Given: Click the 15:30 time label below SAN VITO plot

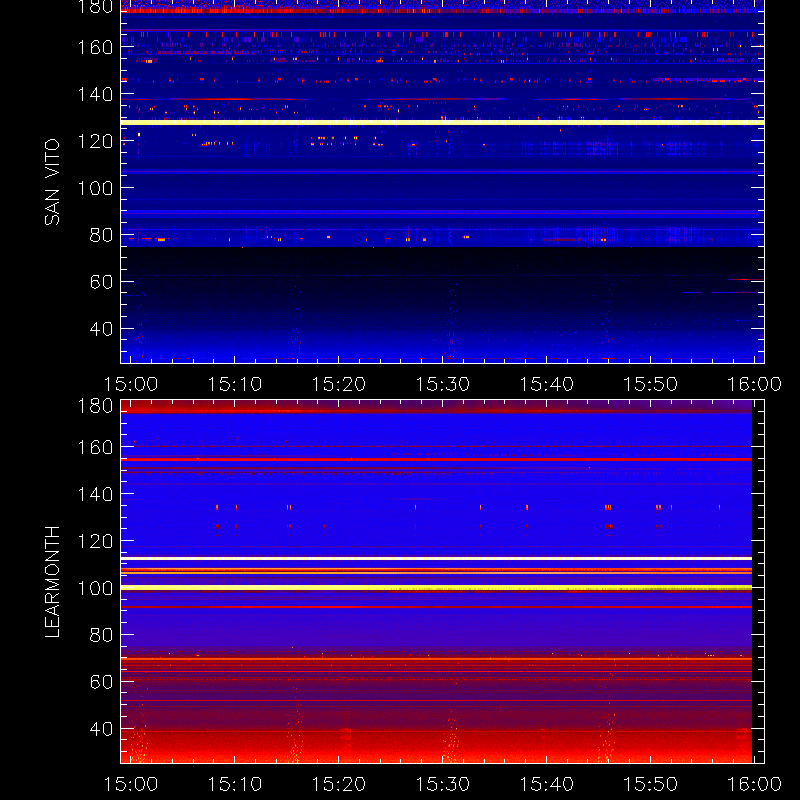Looking at the screenshot, I should tap(443, 384).
